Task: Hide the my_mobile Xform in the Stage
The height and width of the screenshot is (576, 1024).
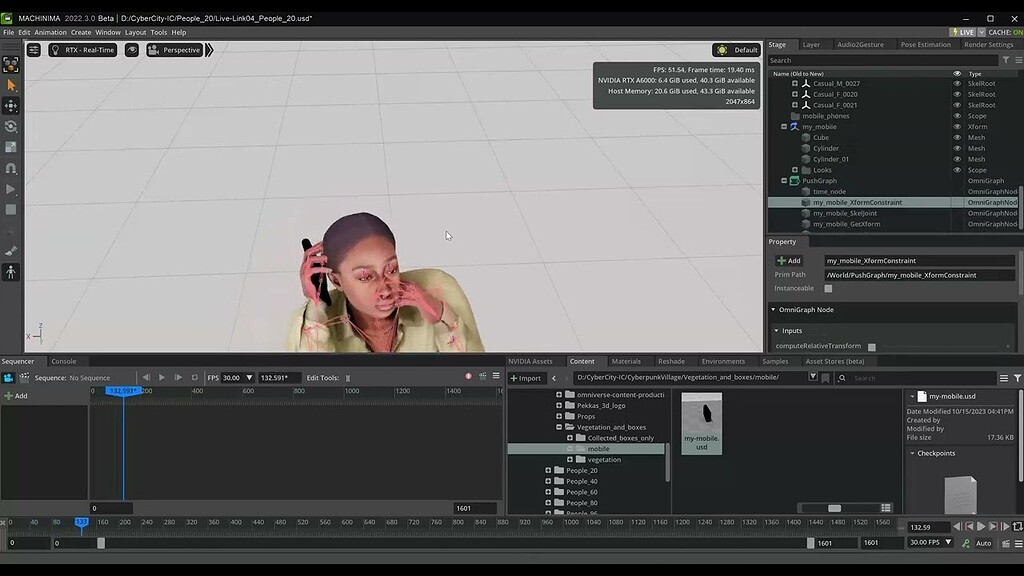Action: point(957,127)
